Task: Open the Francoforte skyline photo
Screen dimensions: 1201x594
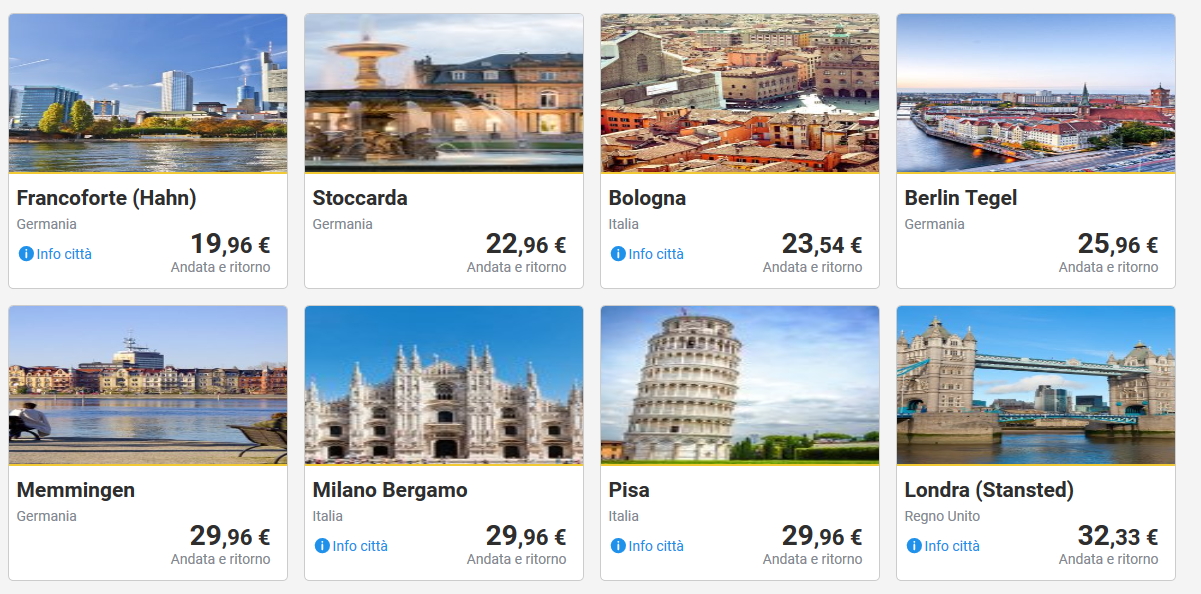Action: coord(148,93)
